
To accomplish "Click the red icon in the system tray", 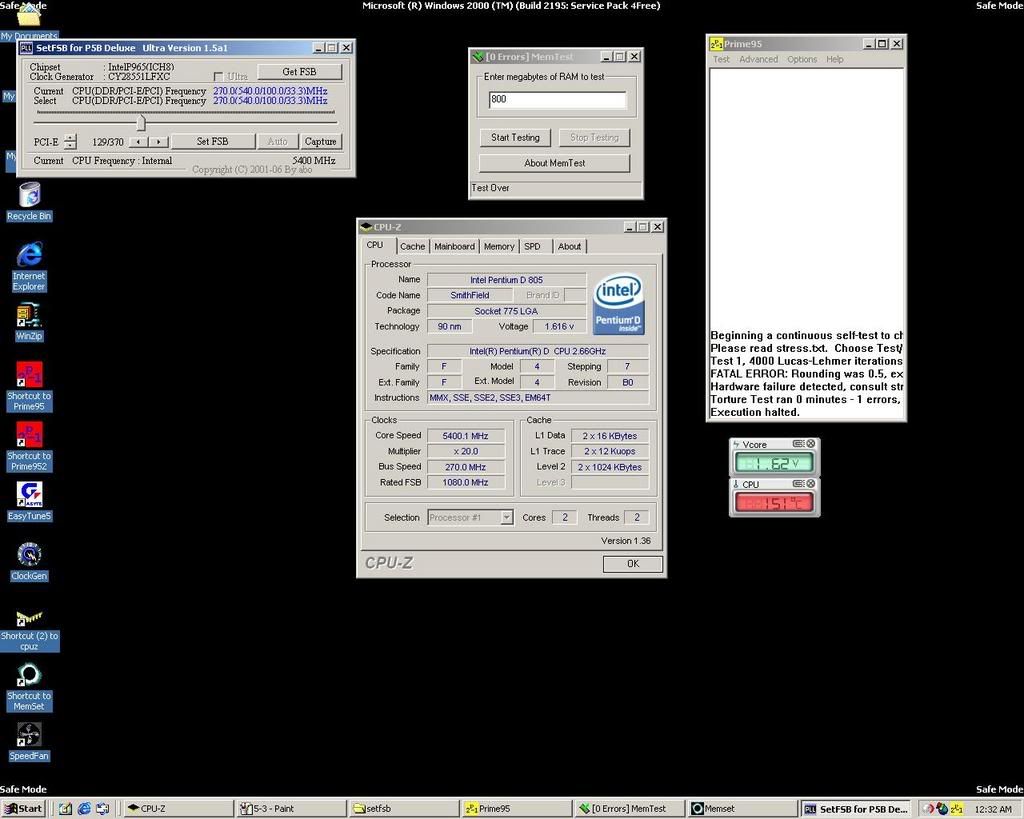I will (x=929, y=809).
